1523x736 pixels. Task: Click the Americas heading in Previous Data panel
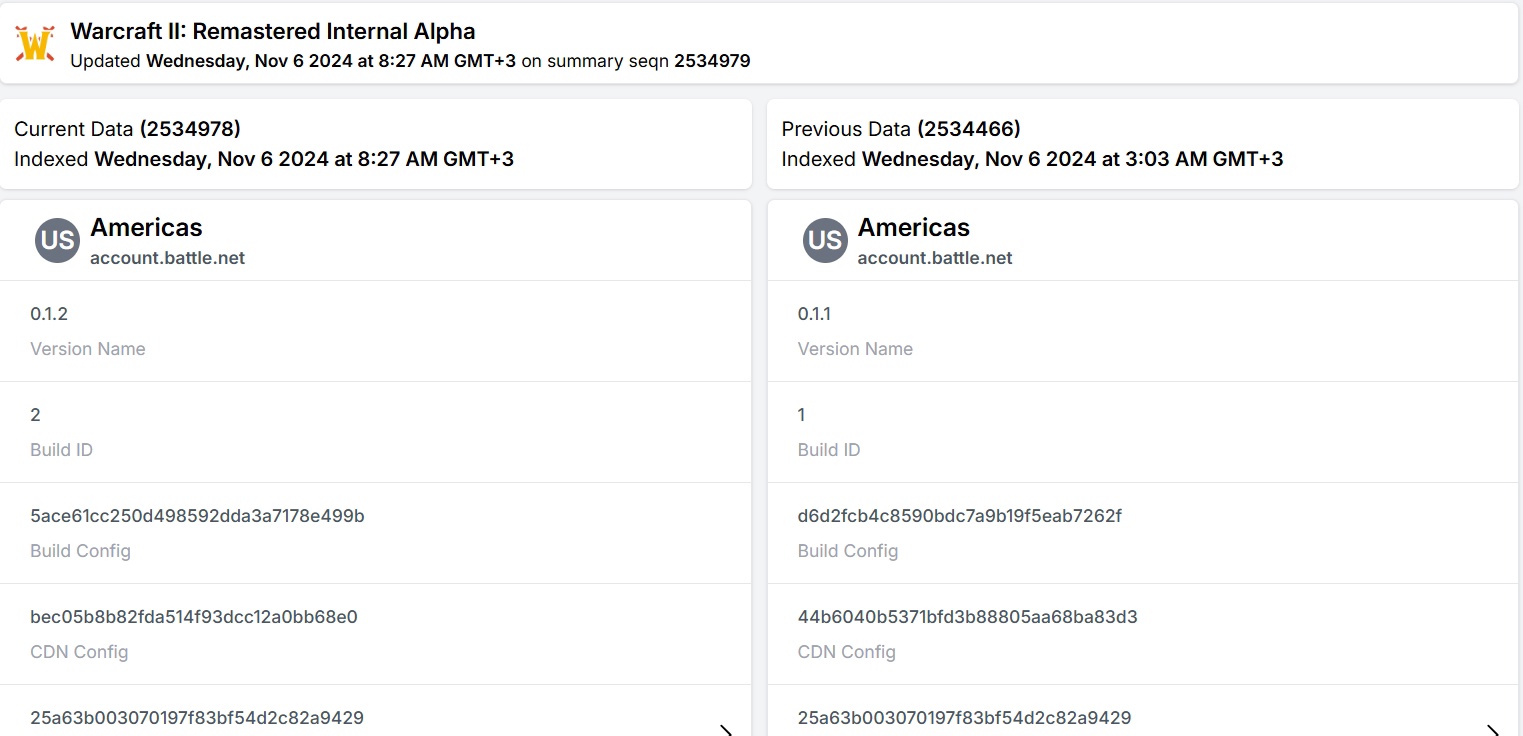pyautogui.click(x=913, y=228)
